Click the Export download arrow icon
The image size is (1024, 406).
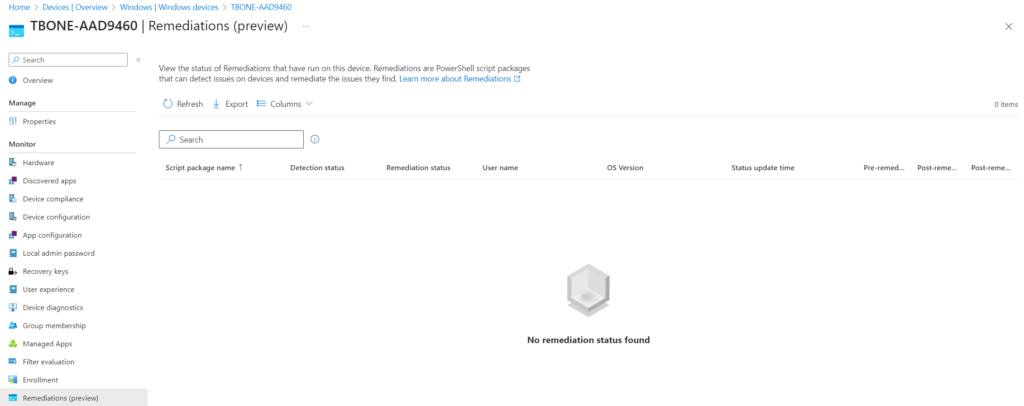tap(217, 104)
